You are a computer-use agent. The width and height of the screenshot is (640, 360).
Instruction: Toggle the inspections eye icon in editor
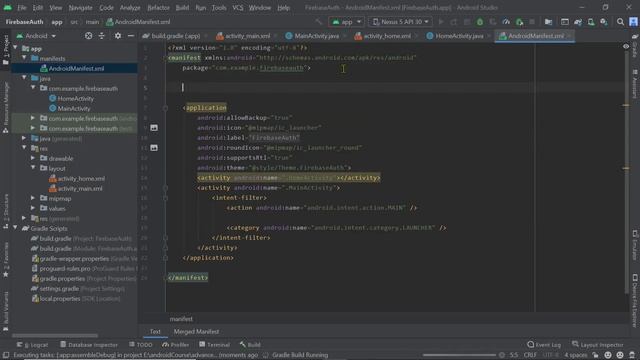(x=626, y=47)
